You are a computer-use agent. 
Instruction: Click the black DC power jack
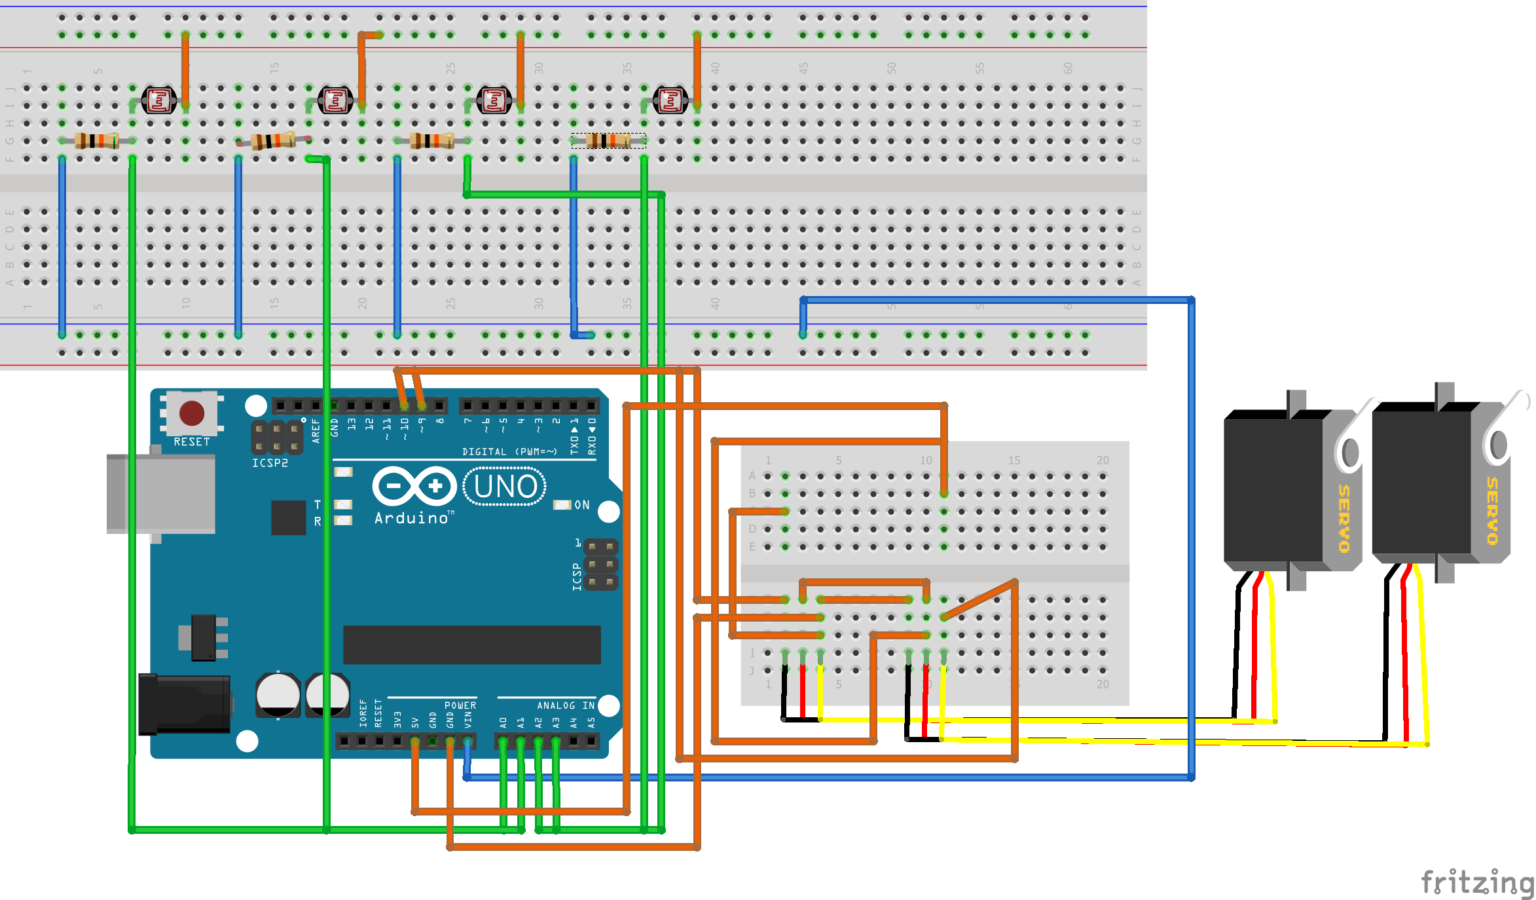184,704
